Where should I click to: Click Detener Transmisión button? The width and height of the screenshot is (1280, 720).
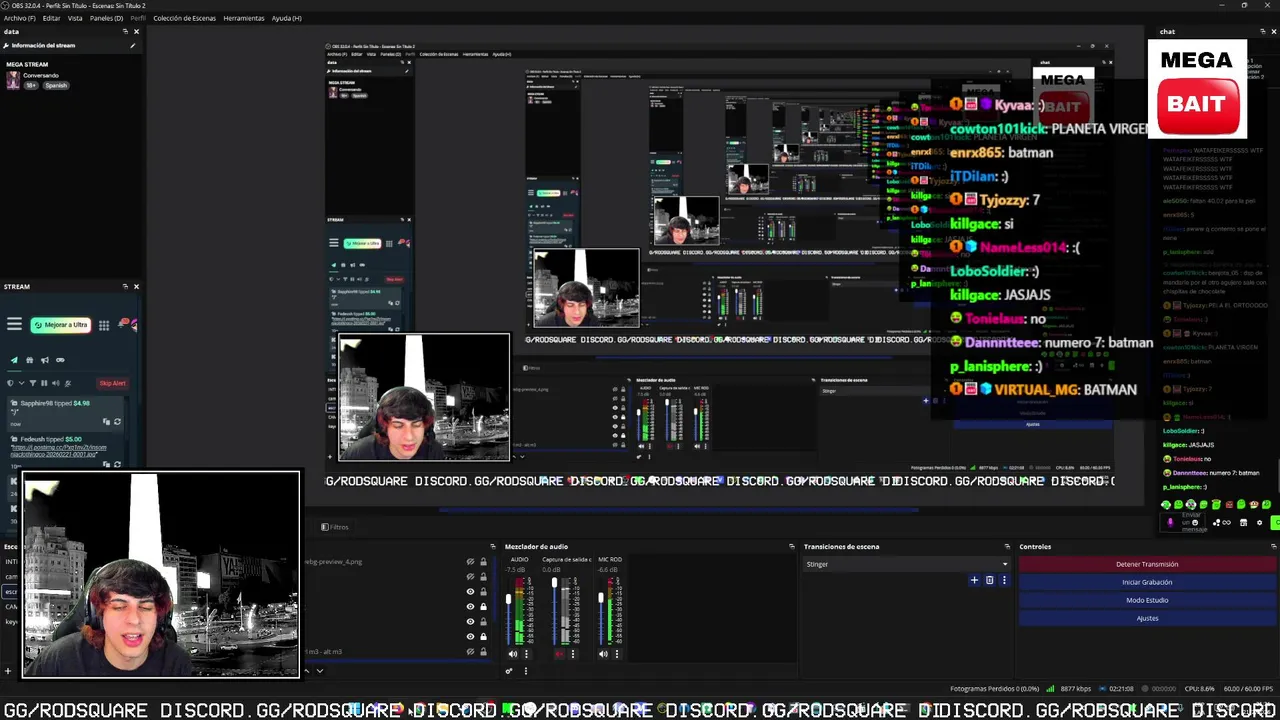pyautogui.click(x=1147, y=564)
